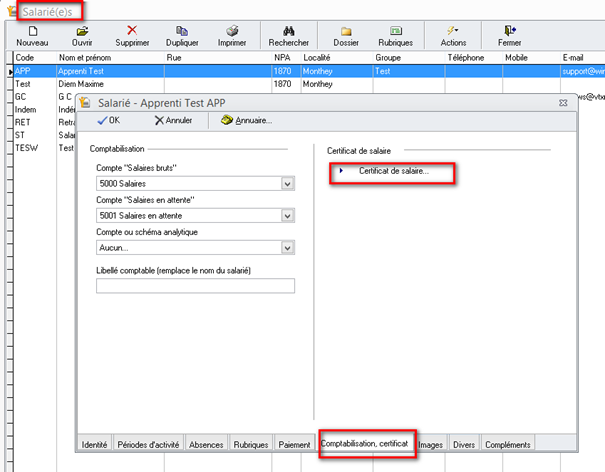
Task: Click the Libellé comptable text field
Action: pyautogui.click(x=195, y=286)
